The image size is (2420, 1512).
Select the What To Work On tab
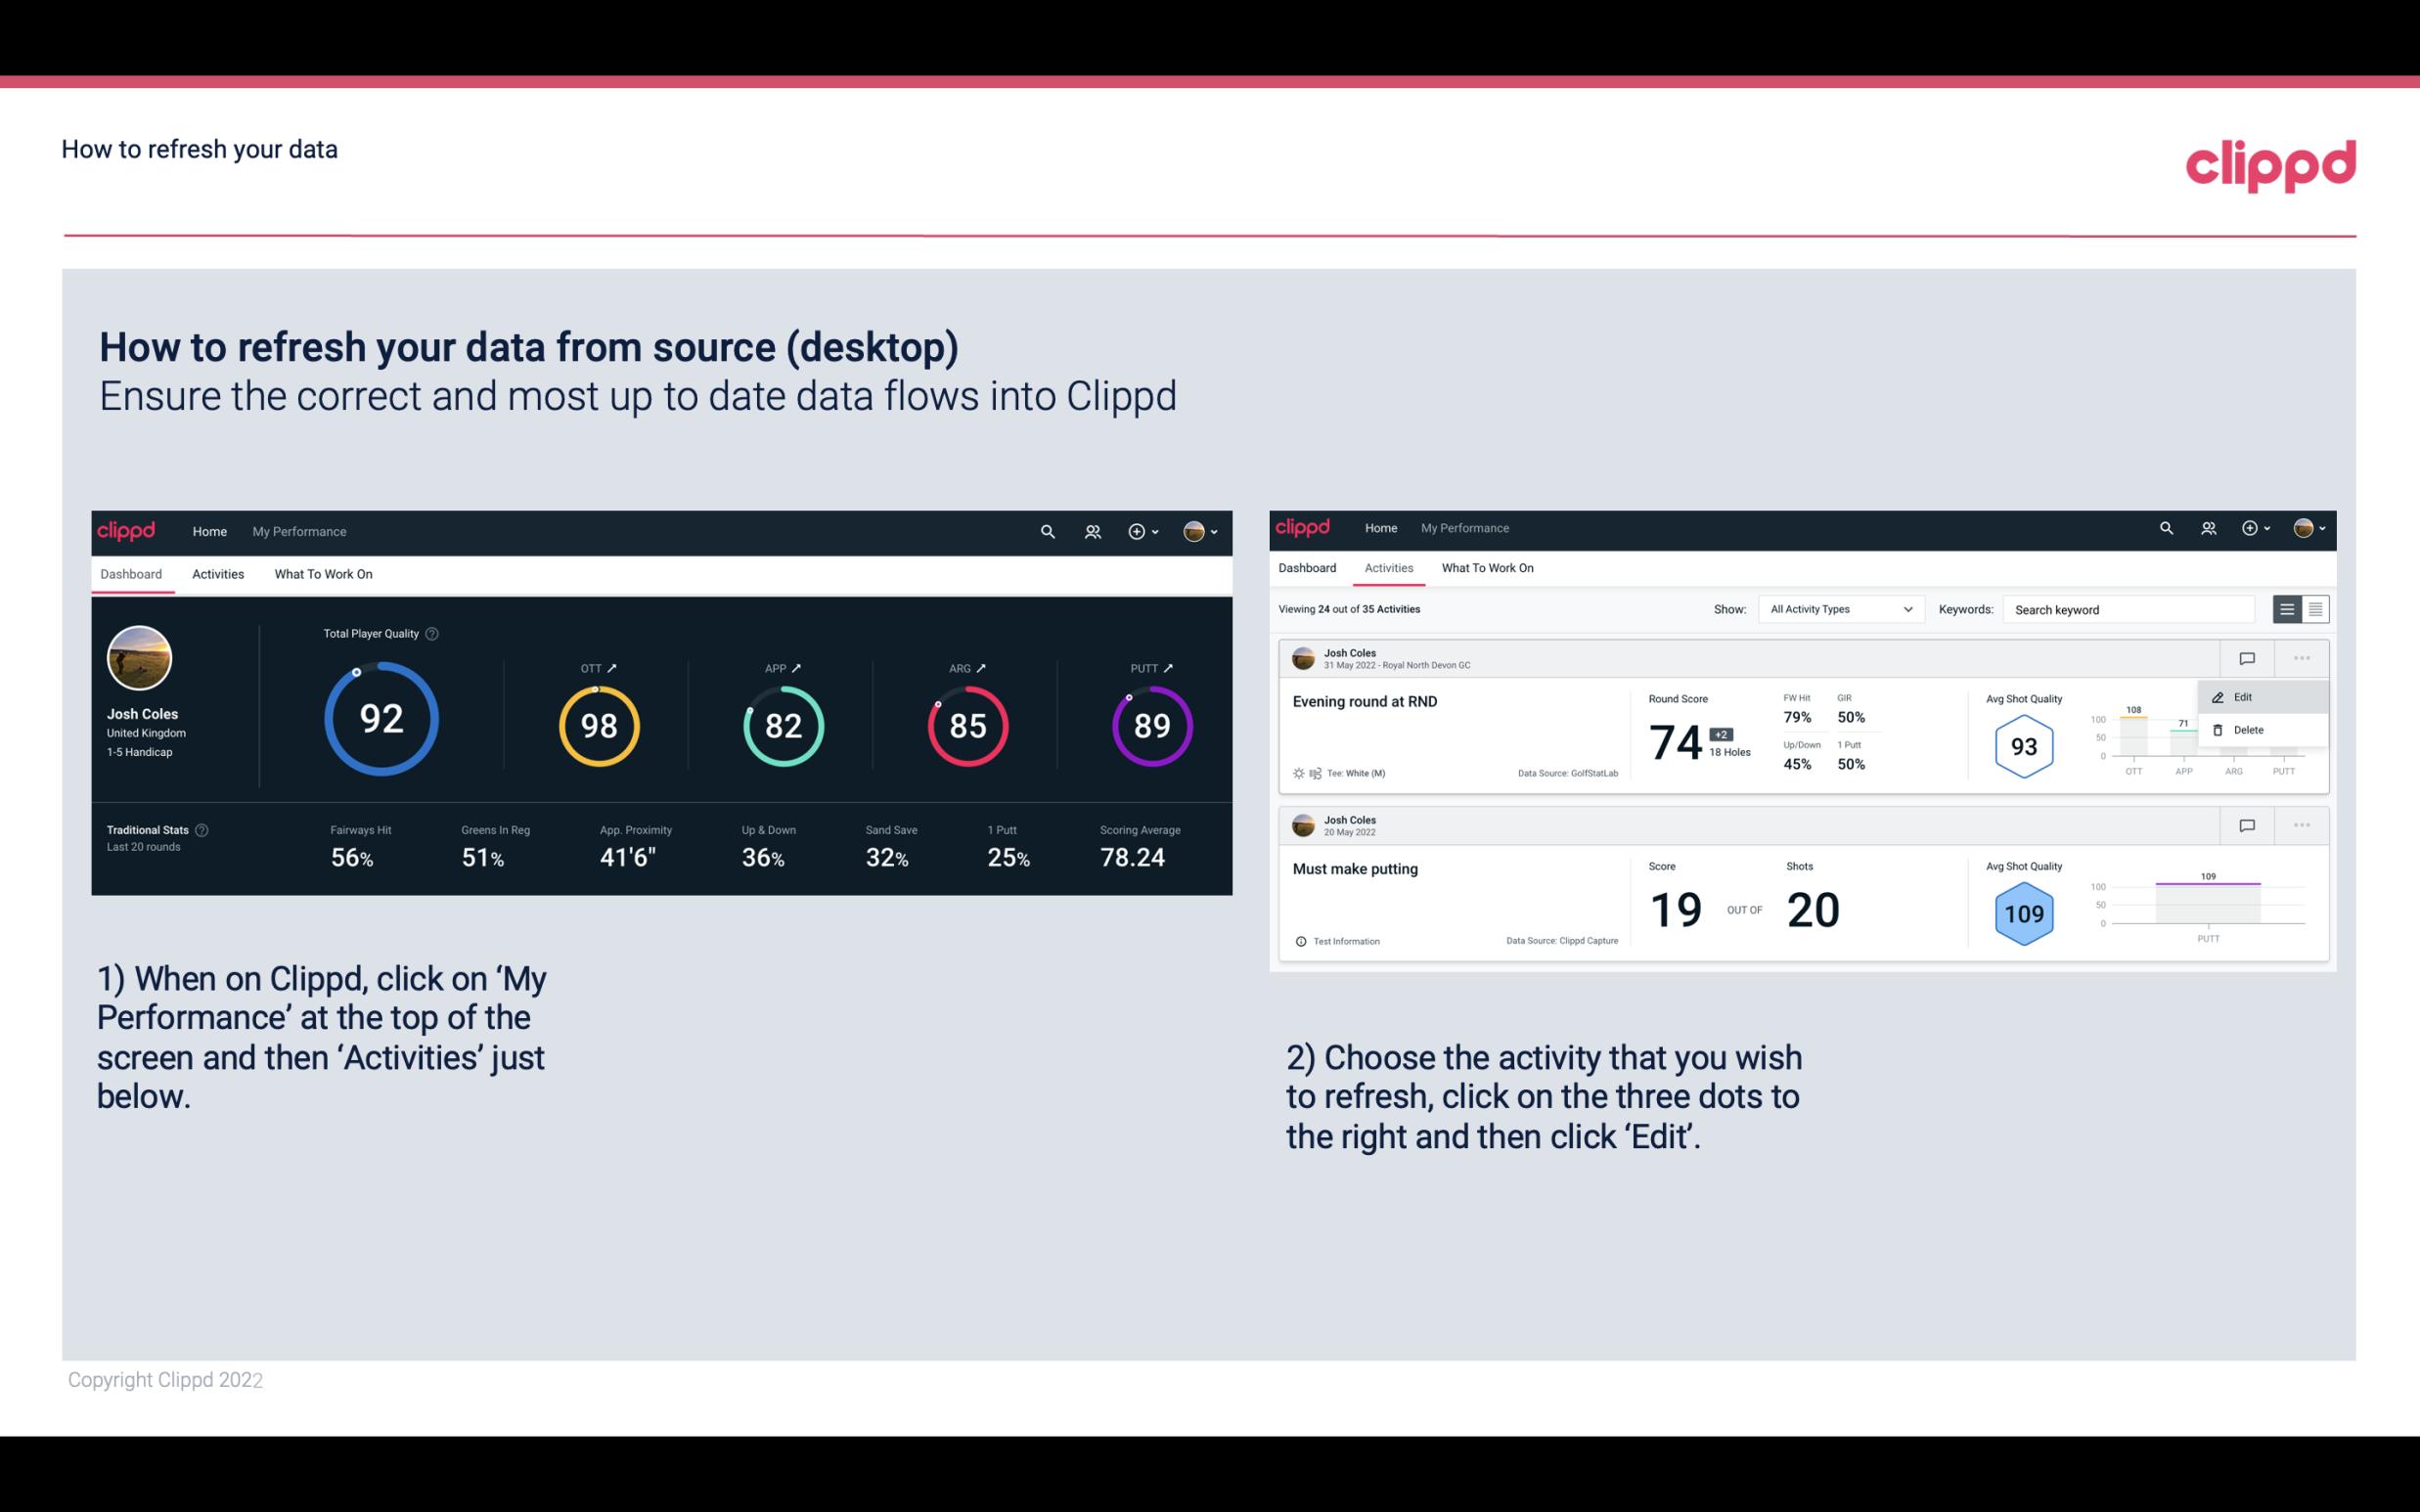pos(323,573)
